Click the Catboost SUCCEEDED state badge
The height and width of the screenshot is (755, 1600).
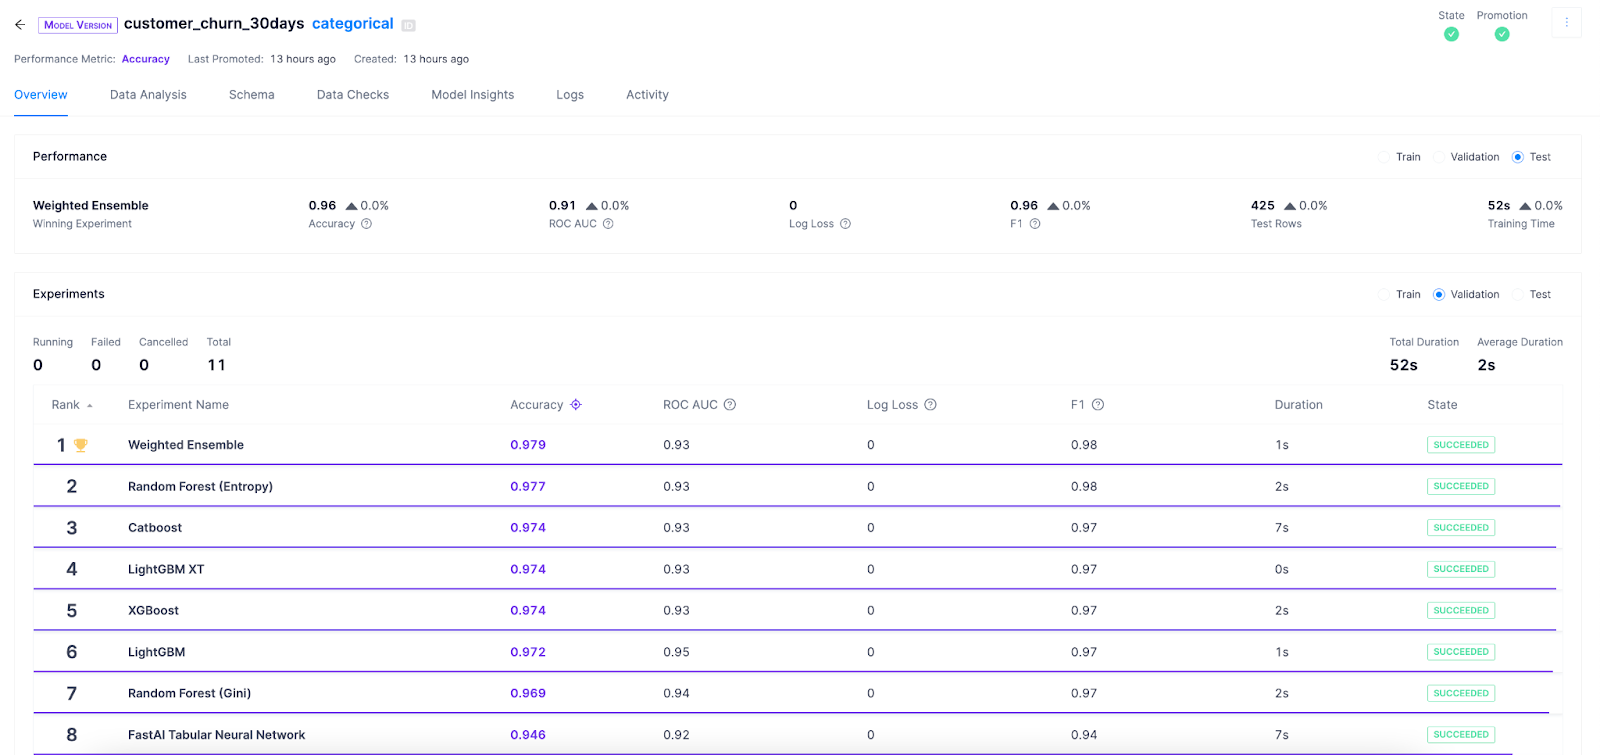[1460, 528]
